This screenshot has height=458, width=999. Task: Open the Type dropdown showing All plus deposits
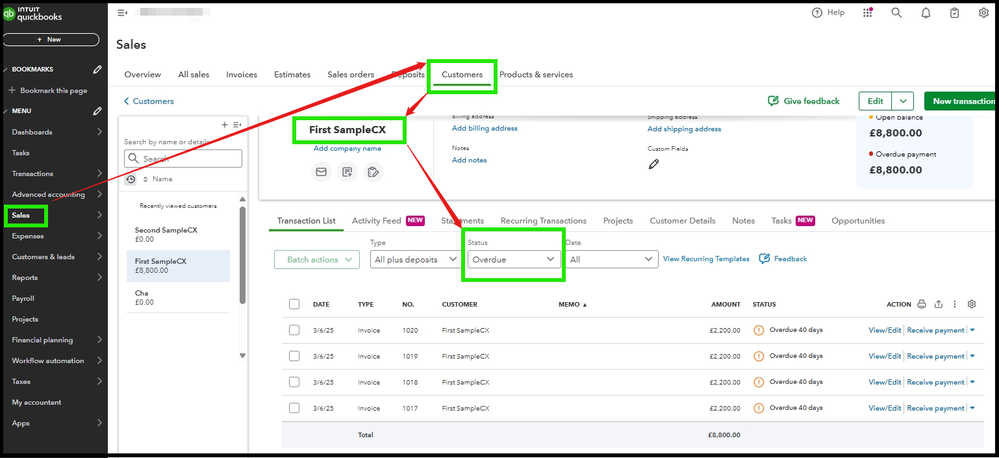[415, 259]
